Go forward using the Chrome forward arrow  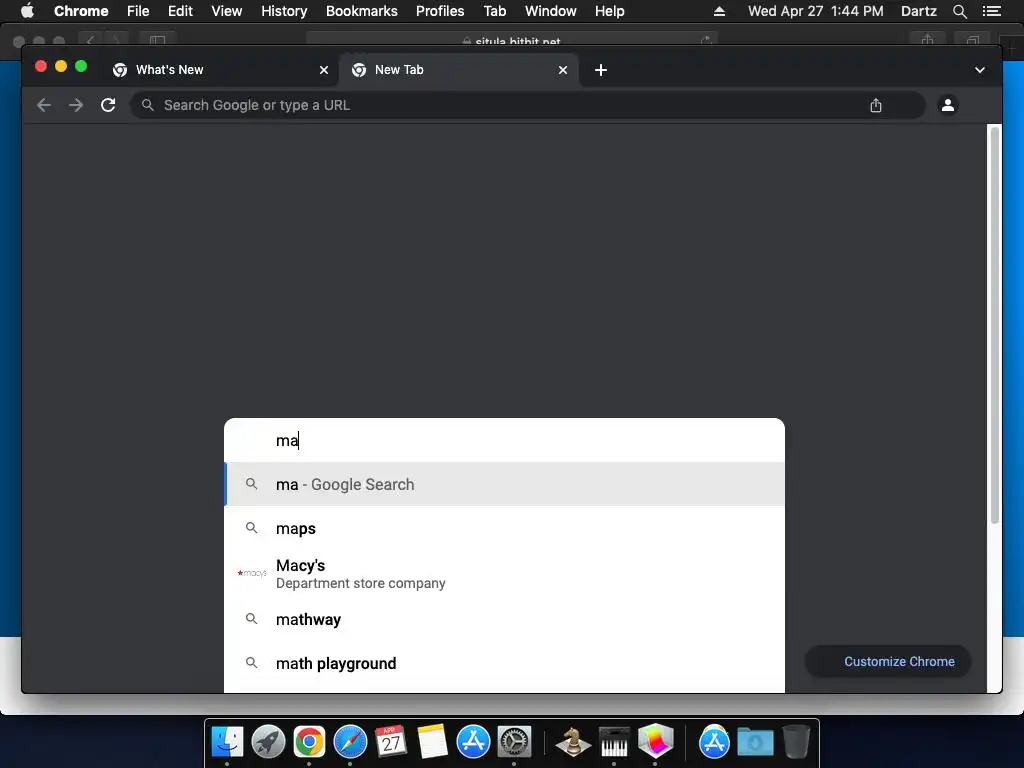coord(76,105)
